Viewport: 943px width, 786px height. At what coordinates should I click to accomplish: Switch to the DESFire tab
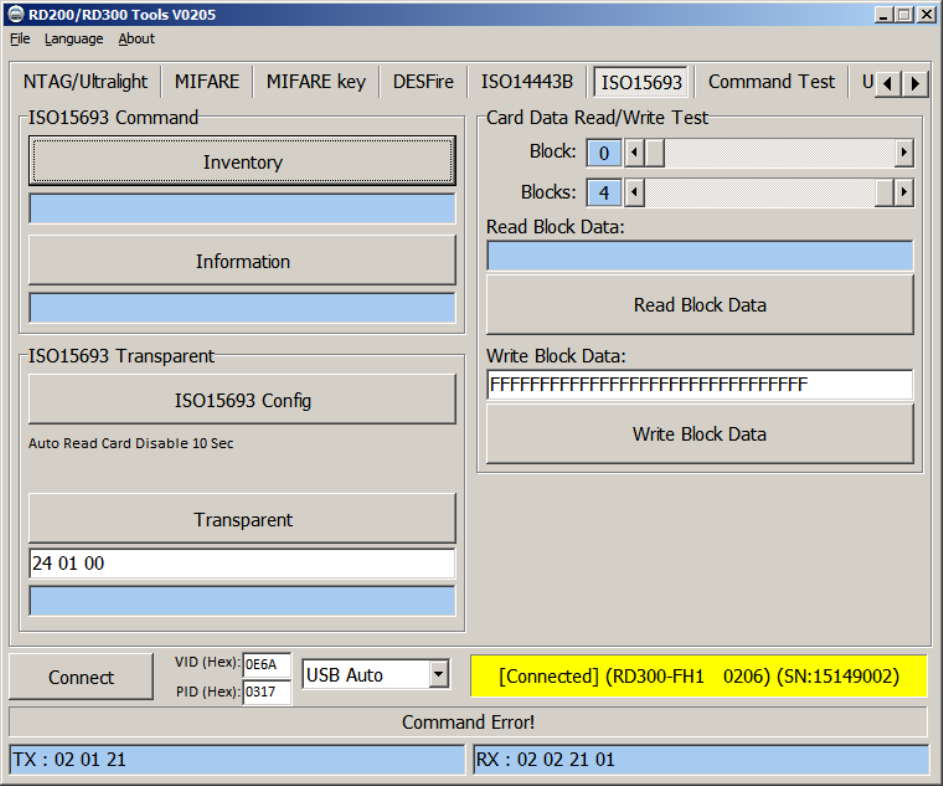423,82
